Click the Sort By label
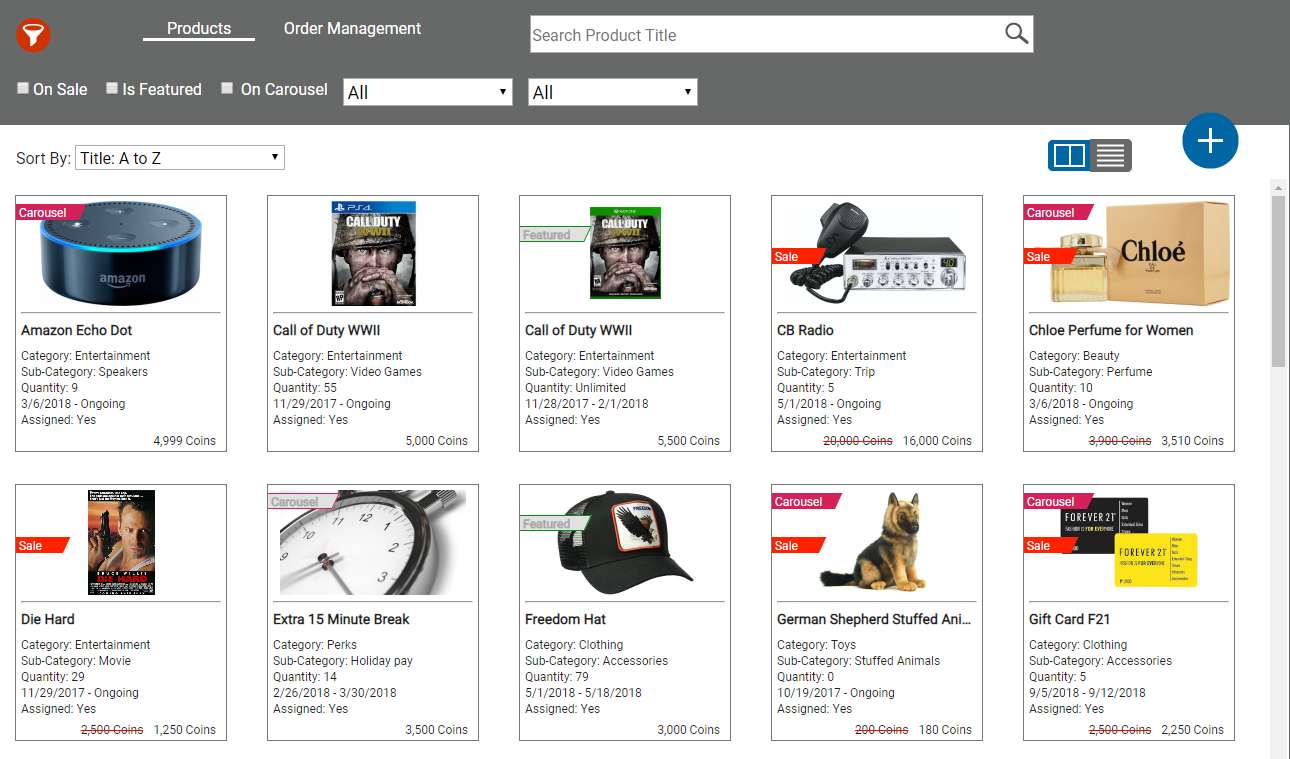Screen dimensions: 1290x759 pos(43,158)
